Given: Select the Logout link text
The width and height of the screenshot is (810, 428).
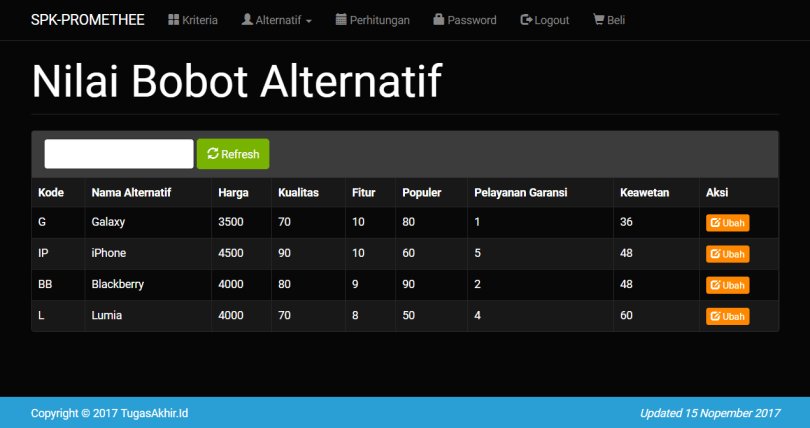Looking at the screenshot, I should click(551, 20).
